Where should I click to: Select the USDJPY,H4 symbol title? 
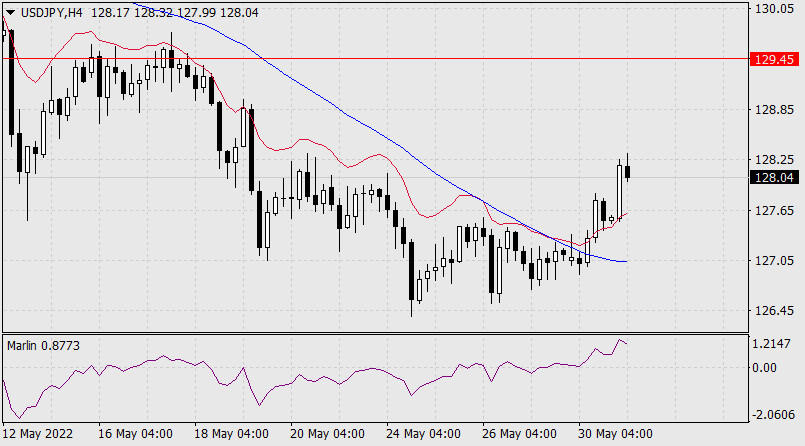(51, 13)
